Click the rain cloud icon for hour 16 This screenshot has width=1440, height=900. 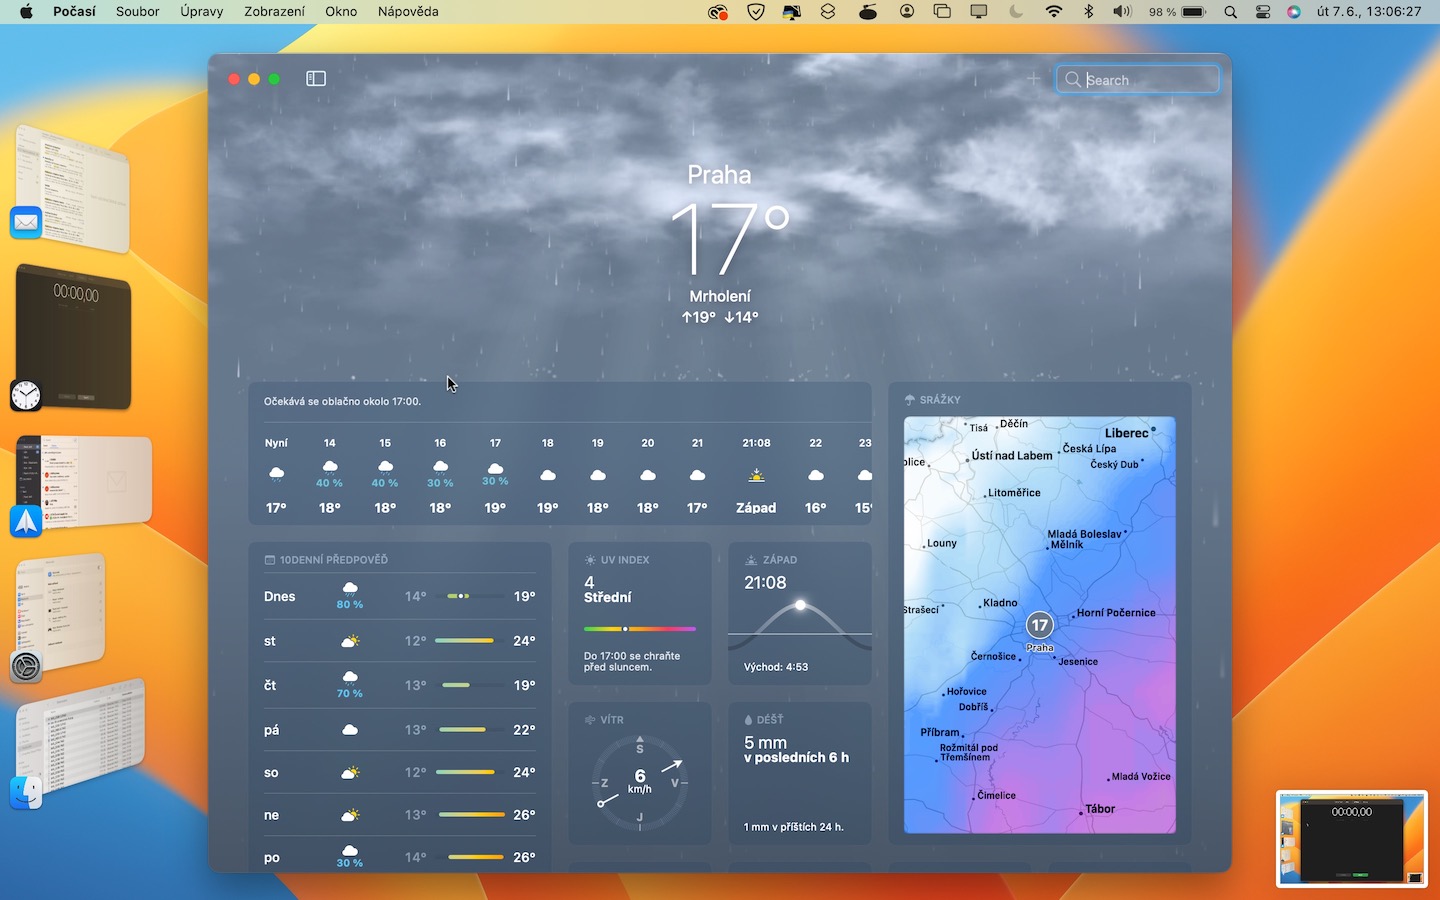pyautogui.click(x=440, y=467)
